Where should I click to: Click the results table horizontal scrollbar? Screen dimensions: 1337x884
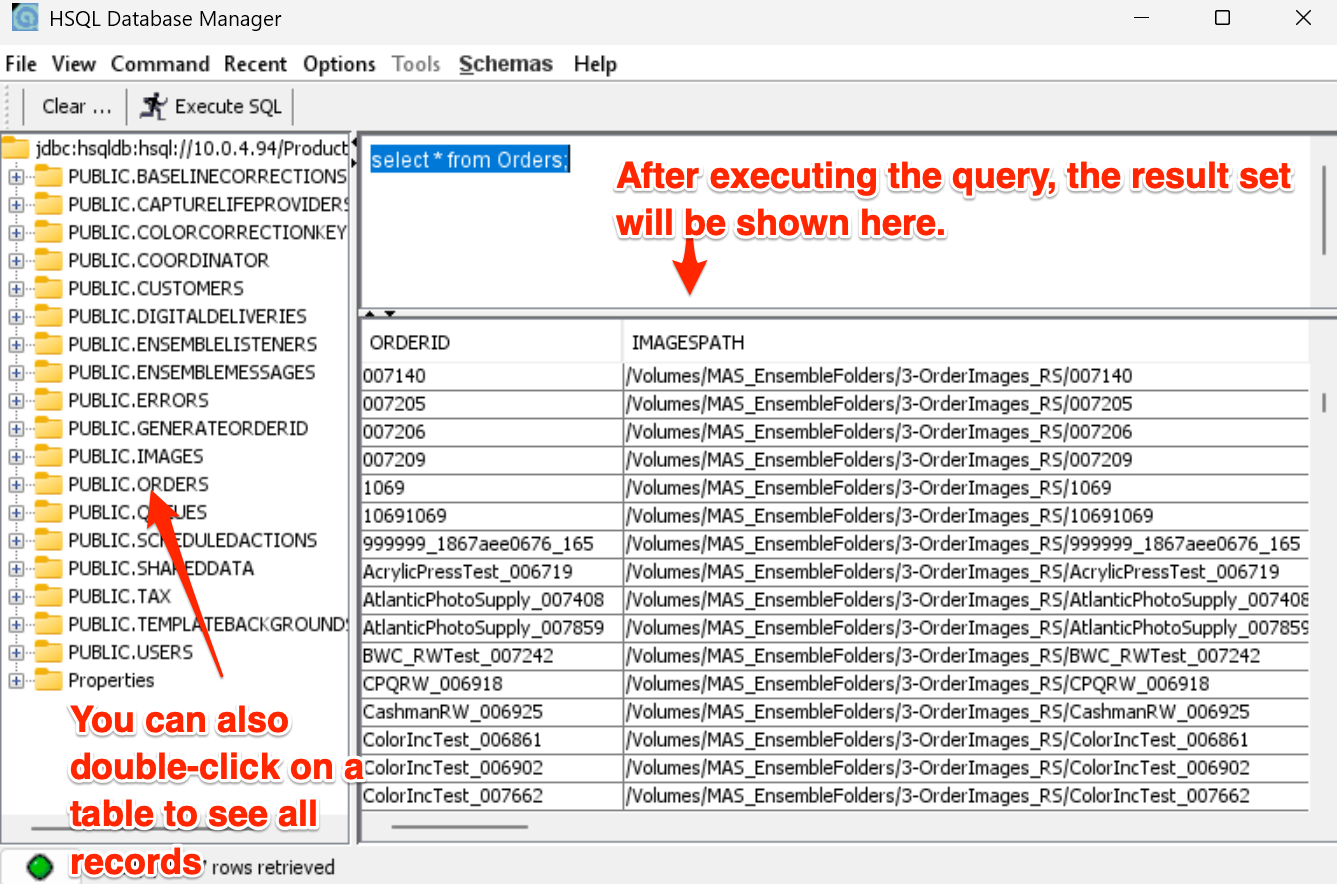(460, 826)
